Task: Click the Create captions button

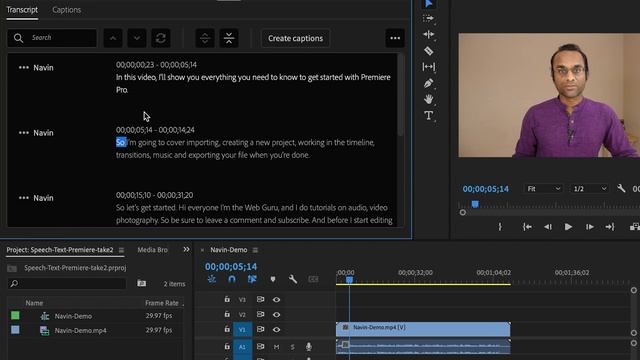Action: (x=296, y=38)
